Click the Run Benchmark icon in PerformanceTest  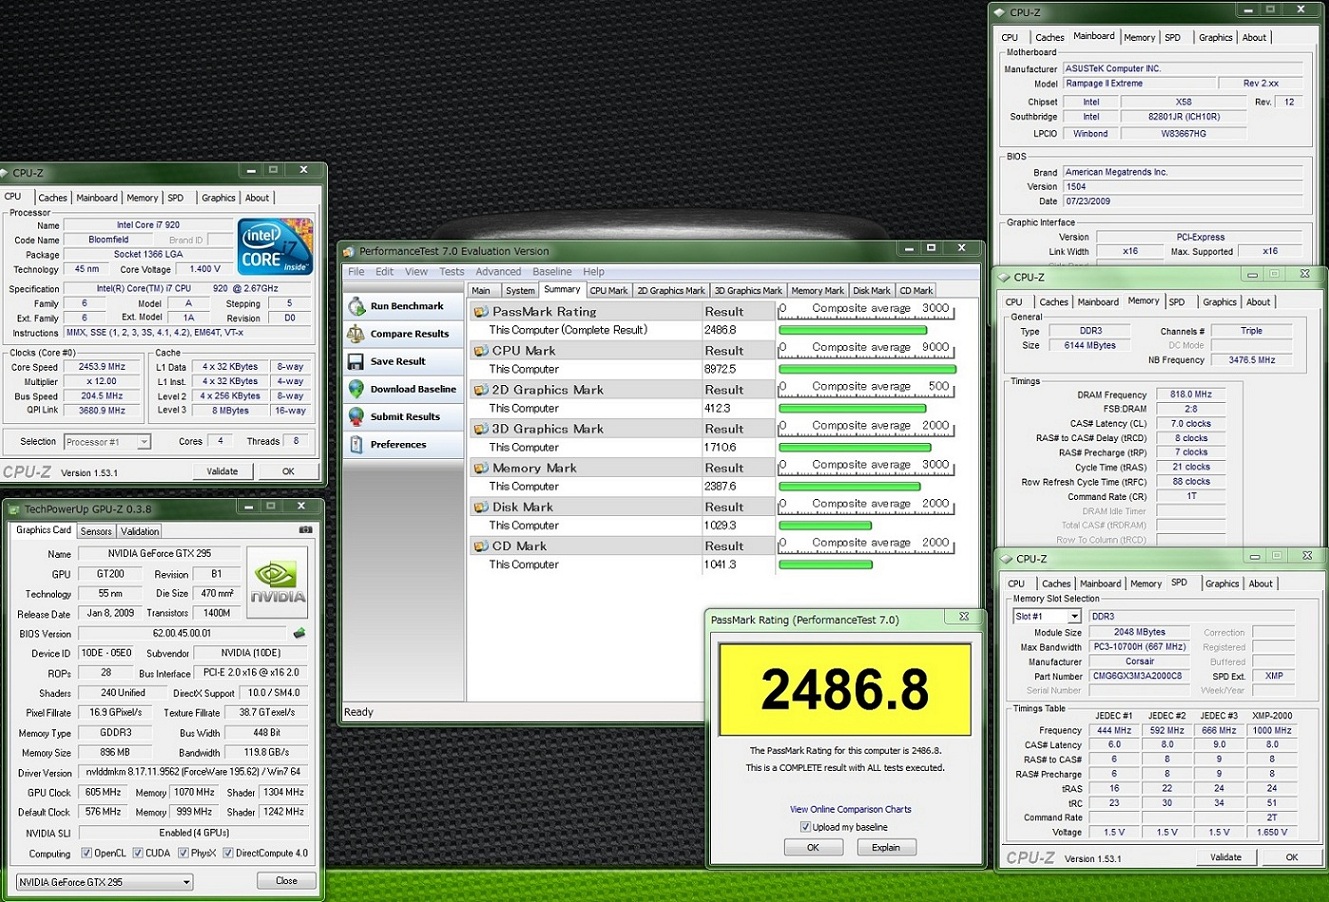click(x=356, y=306)
